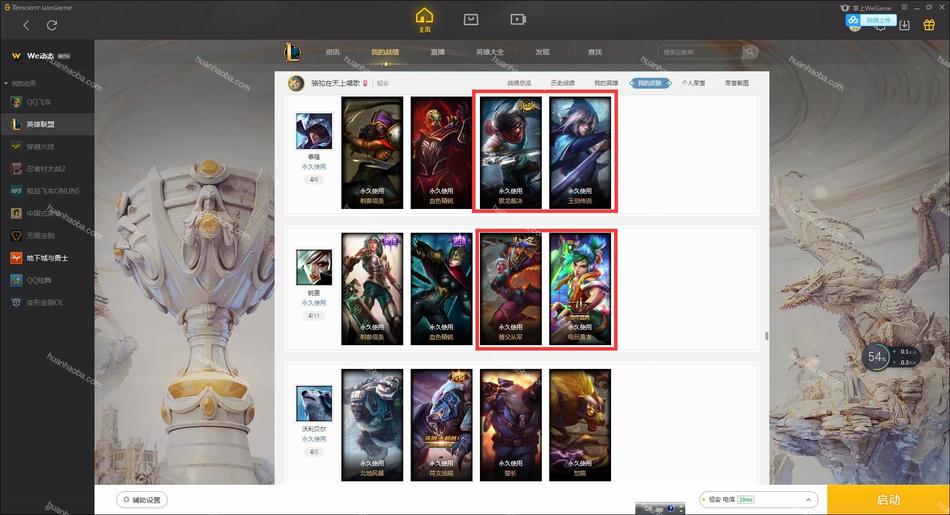Open 辅助设置 settings button

(x=142, y=500)
